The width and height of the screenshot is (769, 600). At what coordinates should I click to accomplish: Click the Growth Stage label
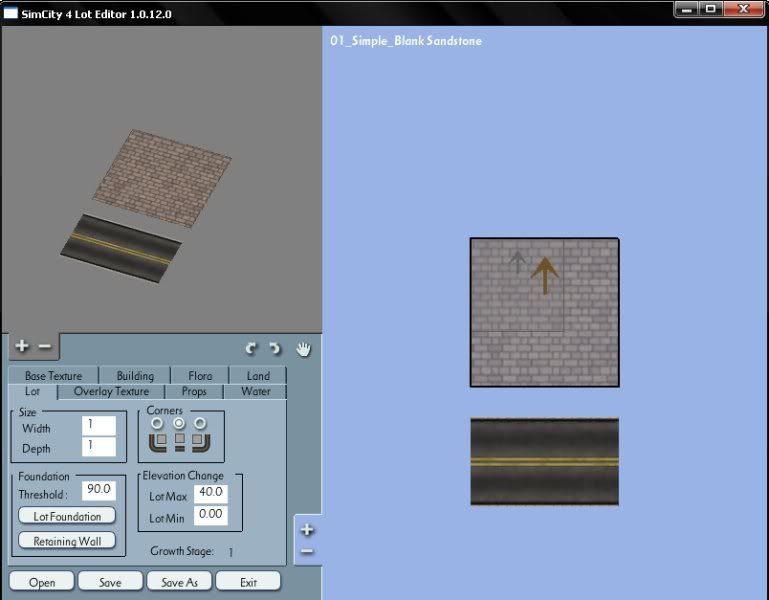tap(182, 551)
